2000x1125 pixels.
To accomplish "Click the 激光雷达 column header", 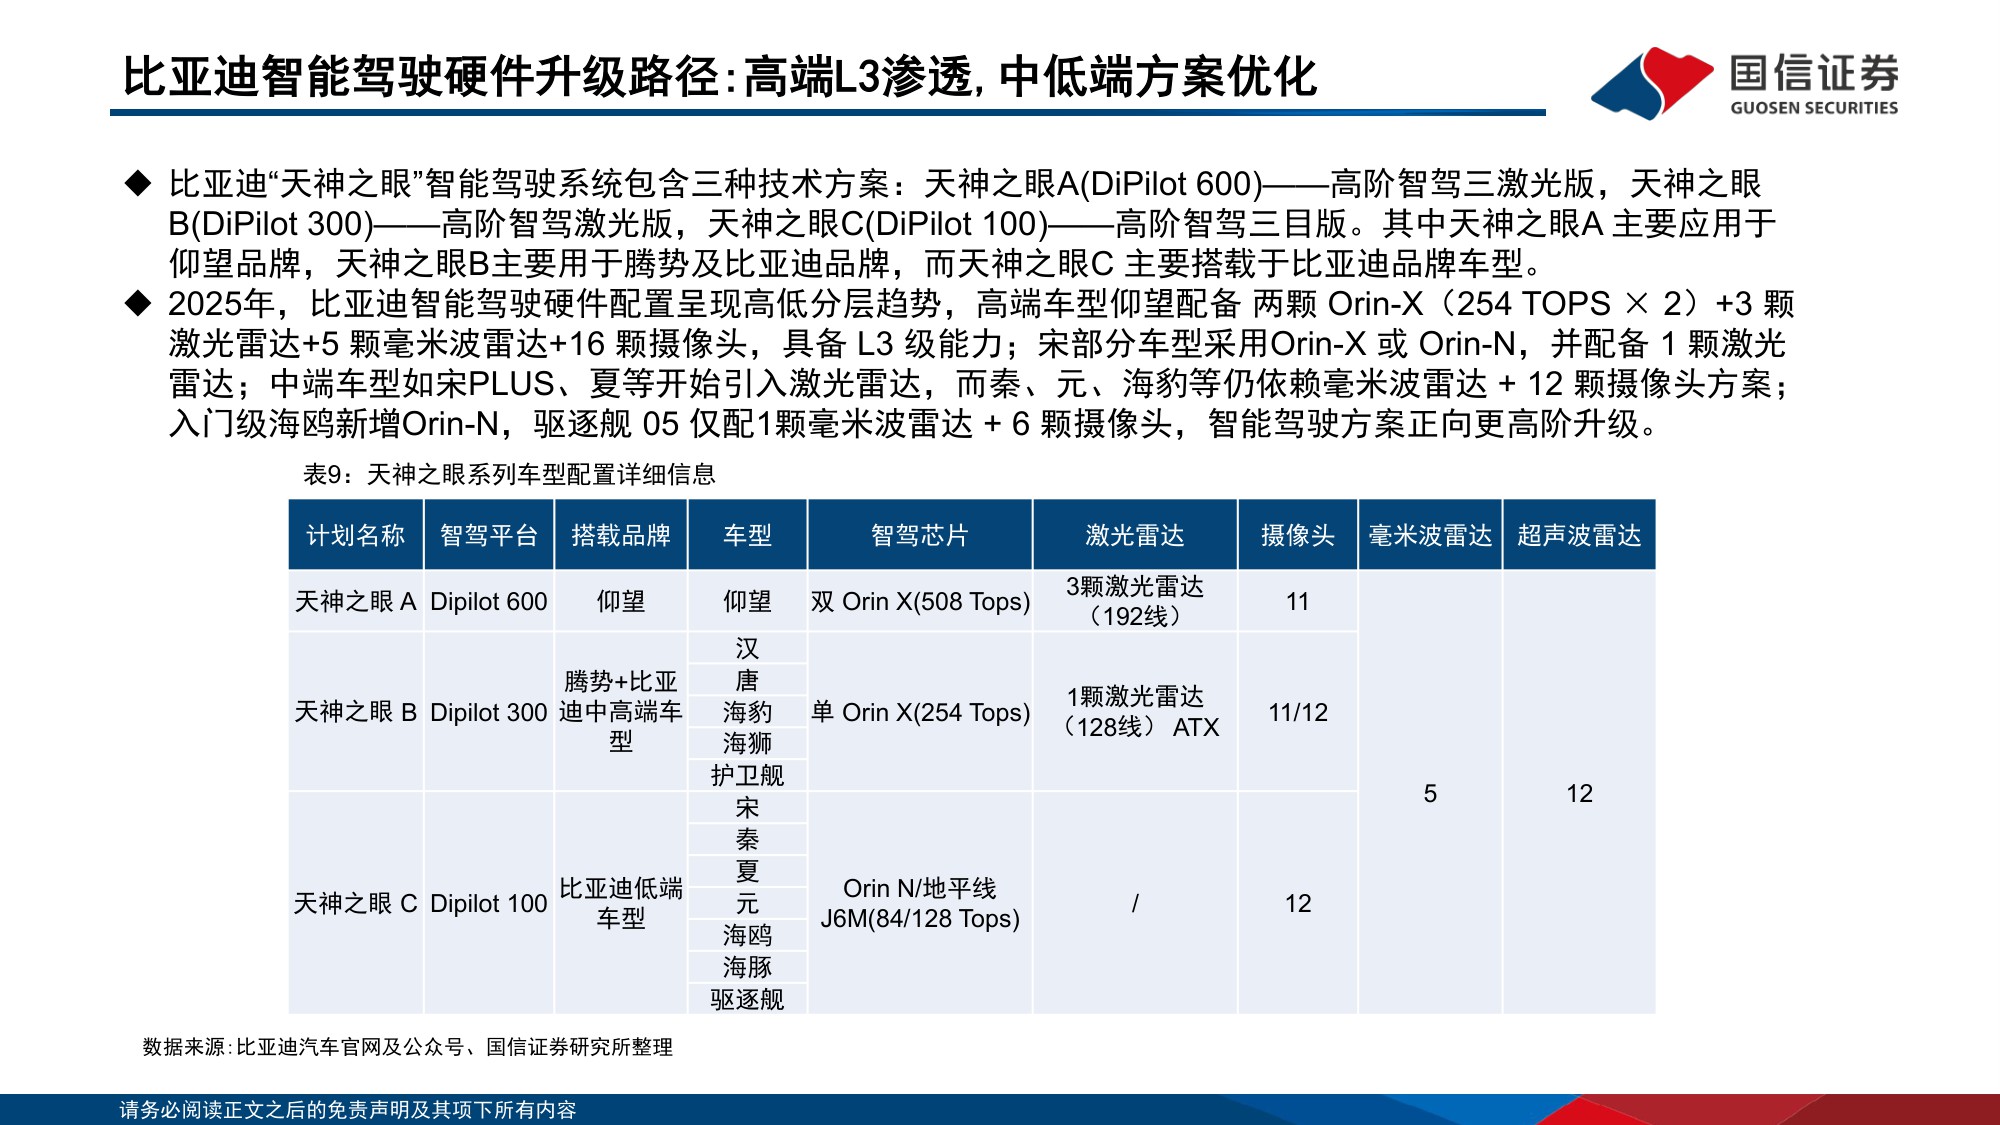I will tap(1135, 534).
